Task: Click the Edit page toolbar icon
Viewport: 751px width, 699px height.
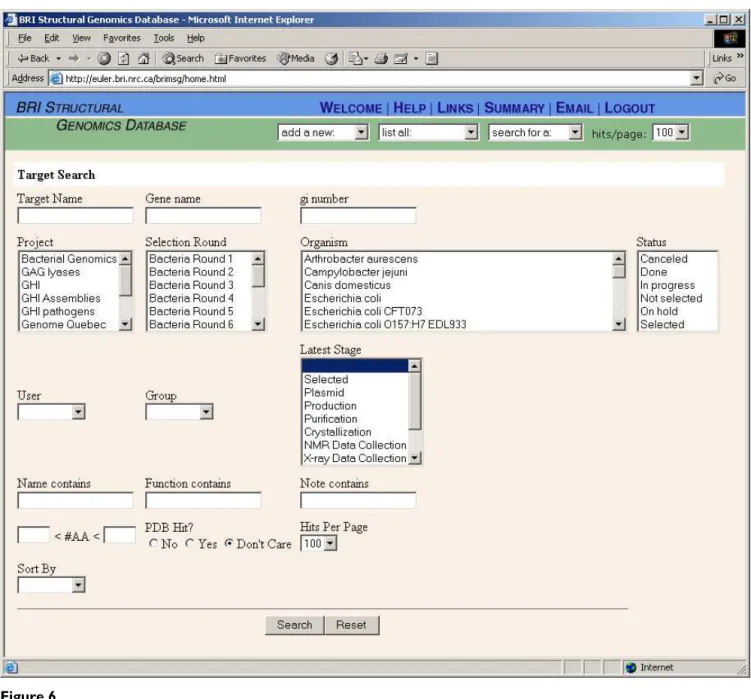Action: [x=400, y=58]
